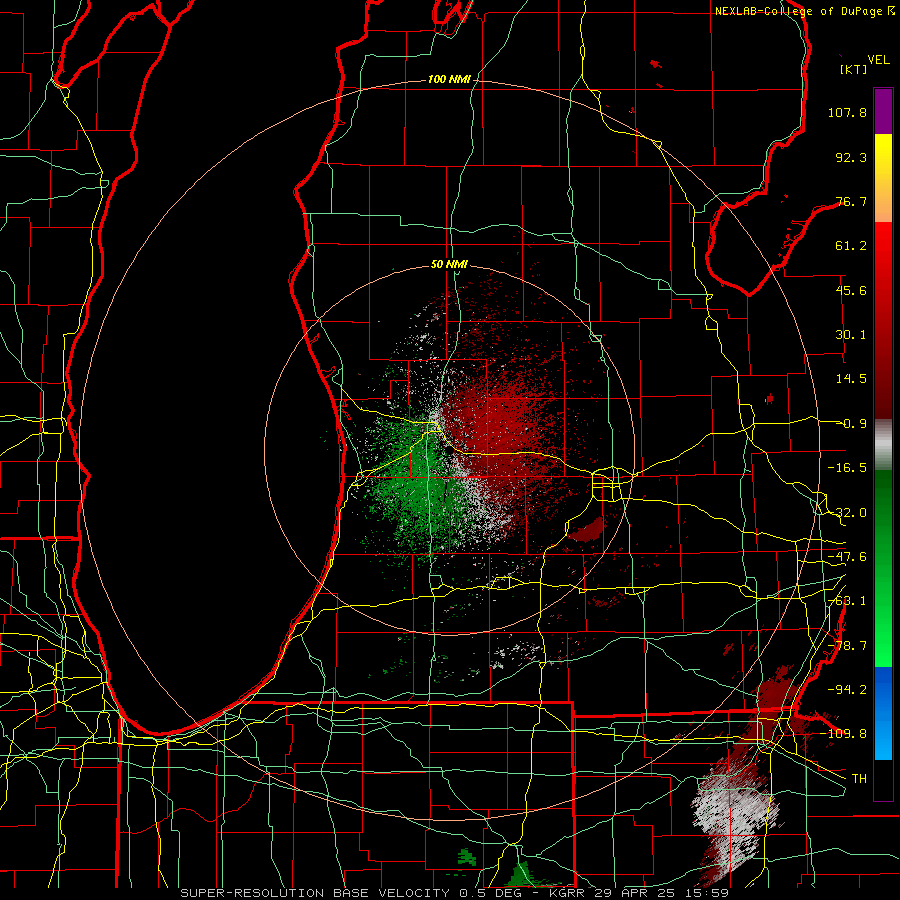Pick the blue segment of velocity color bar

click(x=883, y=713)
